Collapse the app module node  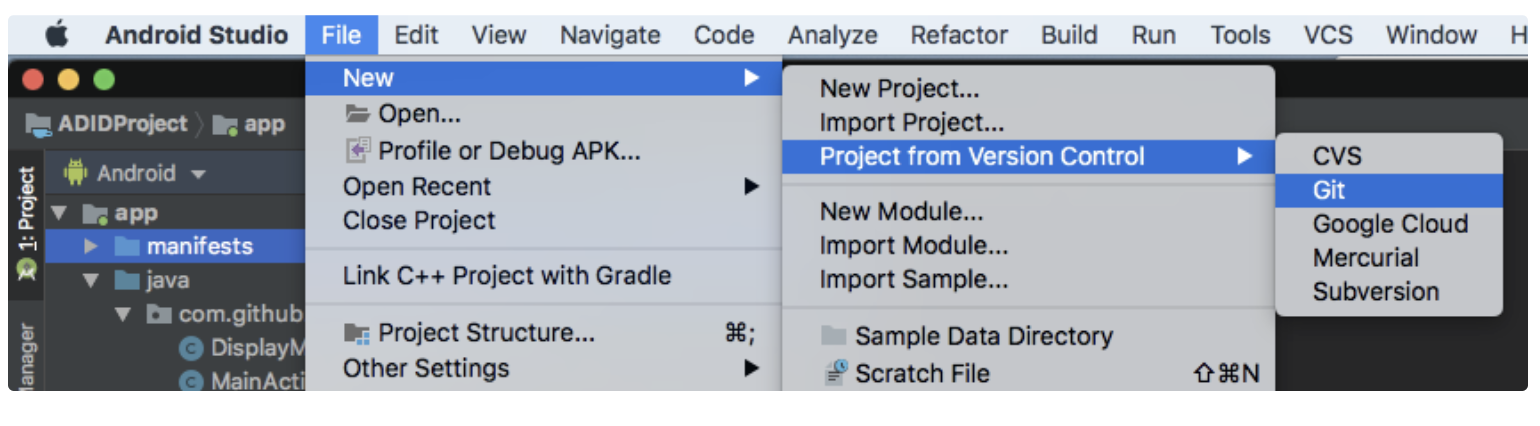coord(59,213)
